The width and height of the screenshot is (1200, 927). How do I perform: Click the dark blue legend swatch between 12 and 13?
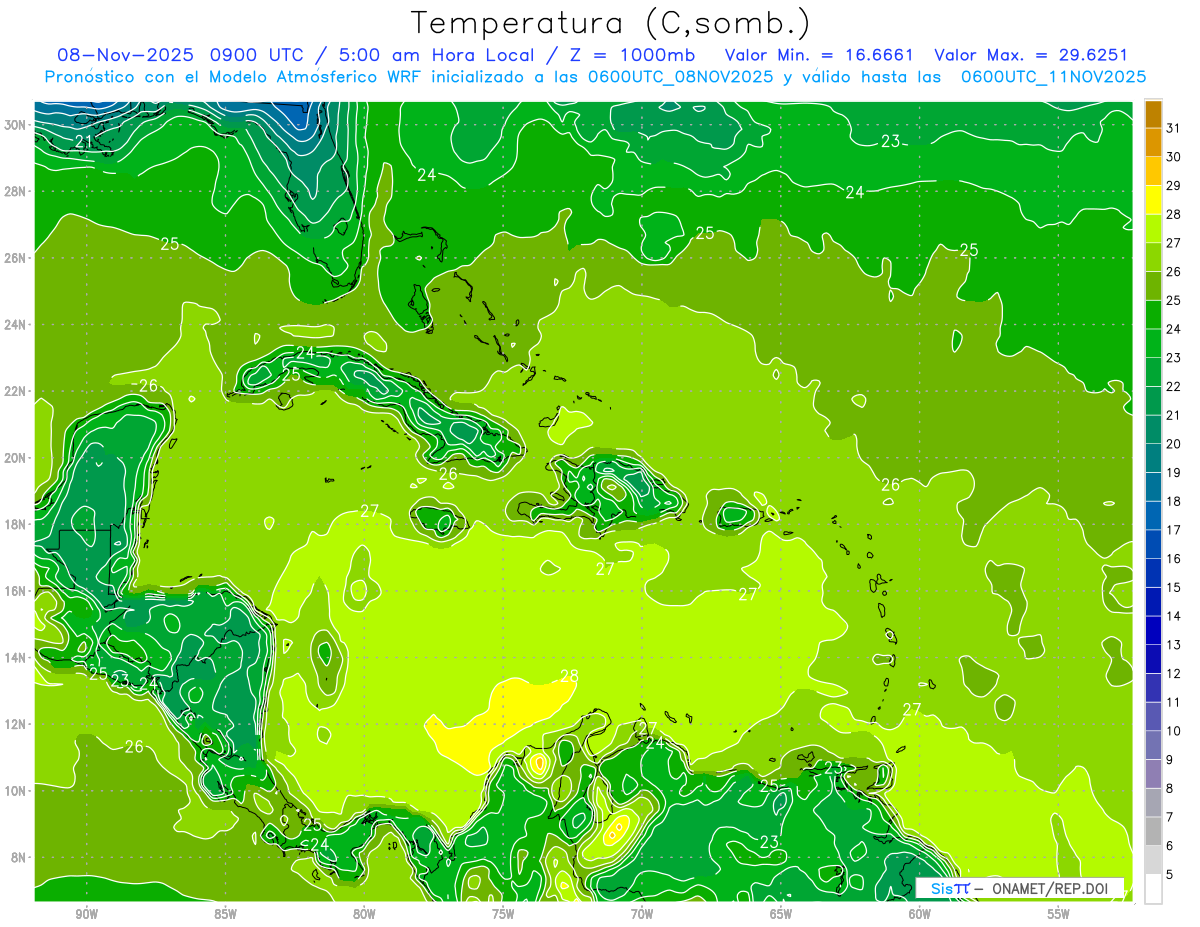pyautogui.click(x=1153, y=659)
